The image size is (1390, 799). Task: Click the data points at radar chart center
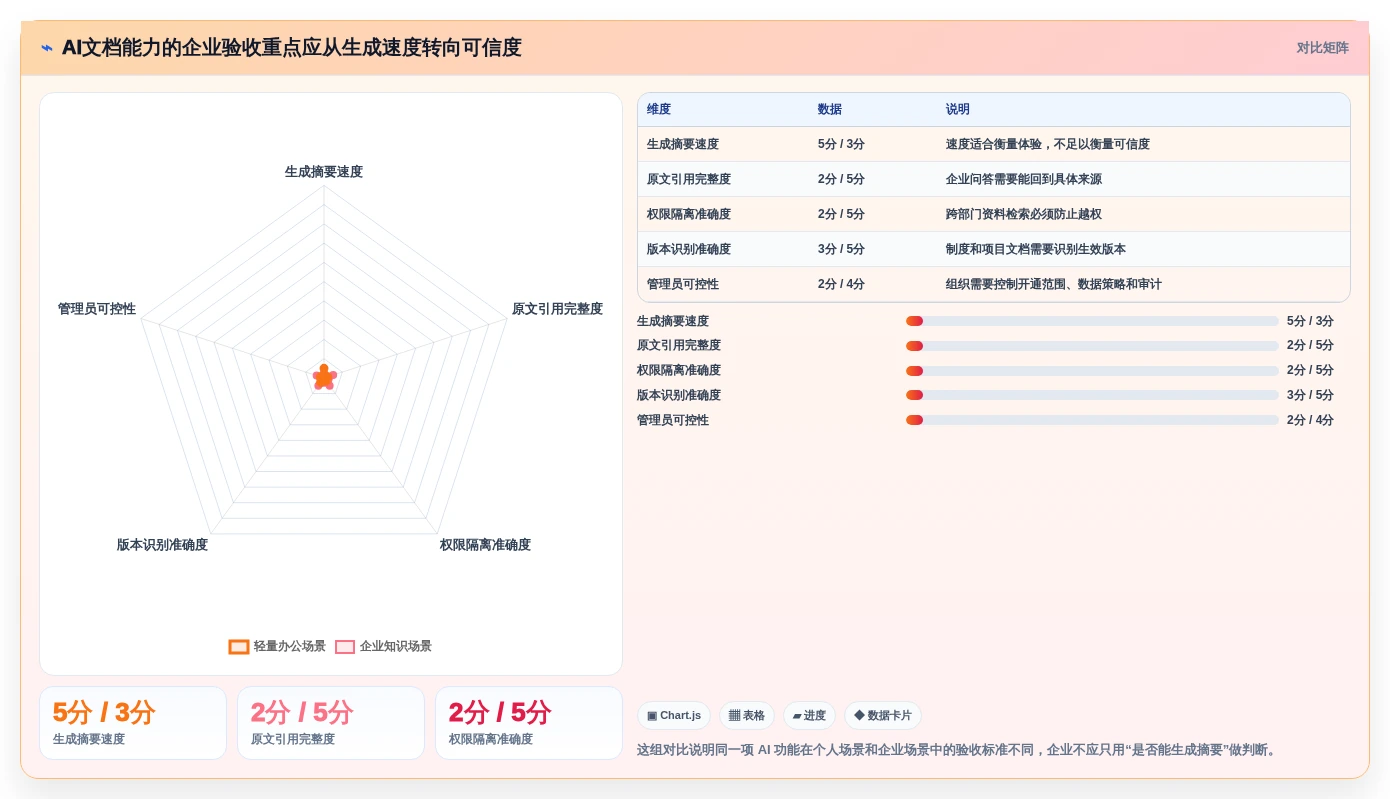[x=324, y=377]
